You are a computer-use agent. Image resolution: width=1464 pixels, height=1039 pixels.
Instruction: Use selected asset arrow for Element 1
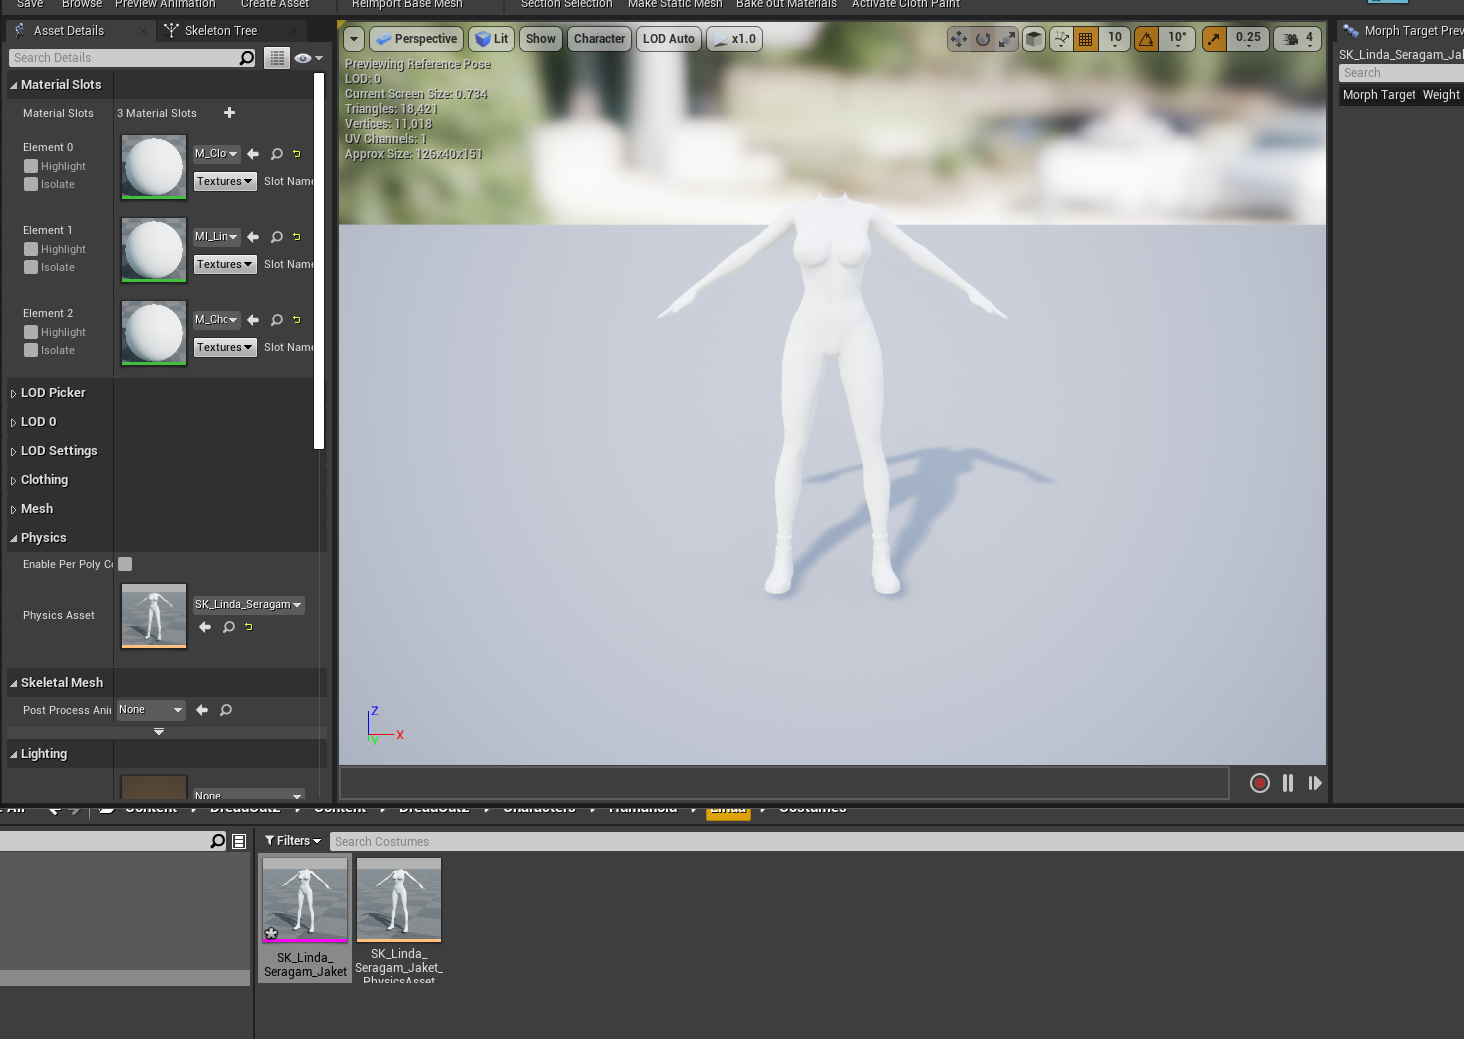pyautogui.click(x=253, y=237)
